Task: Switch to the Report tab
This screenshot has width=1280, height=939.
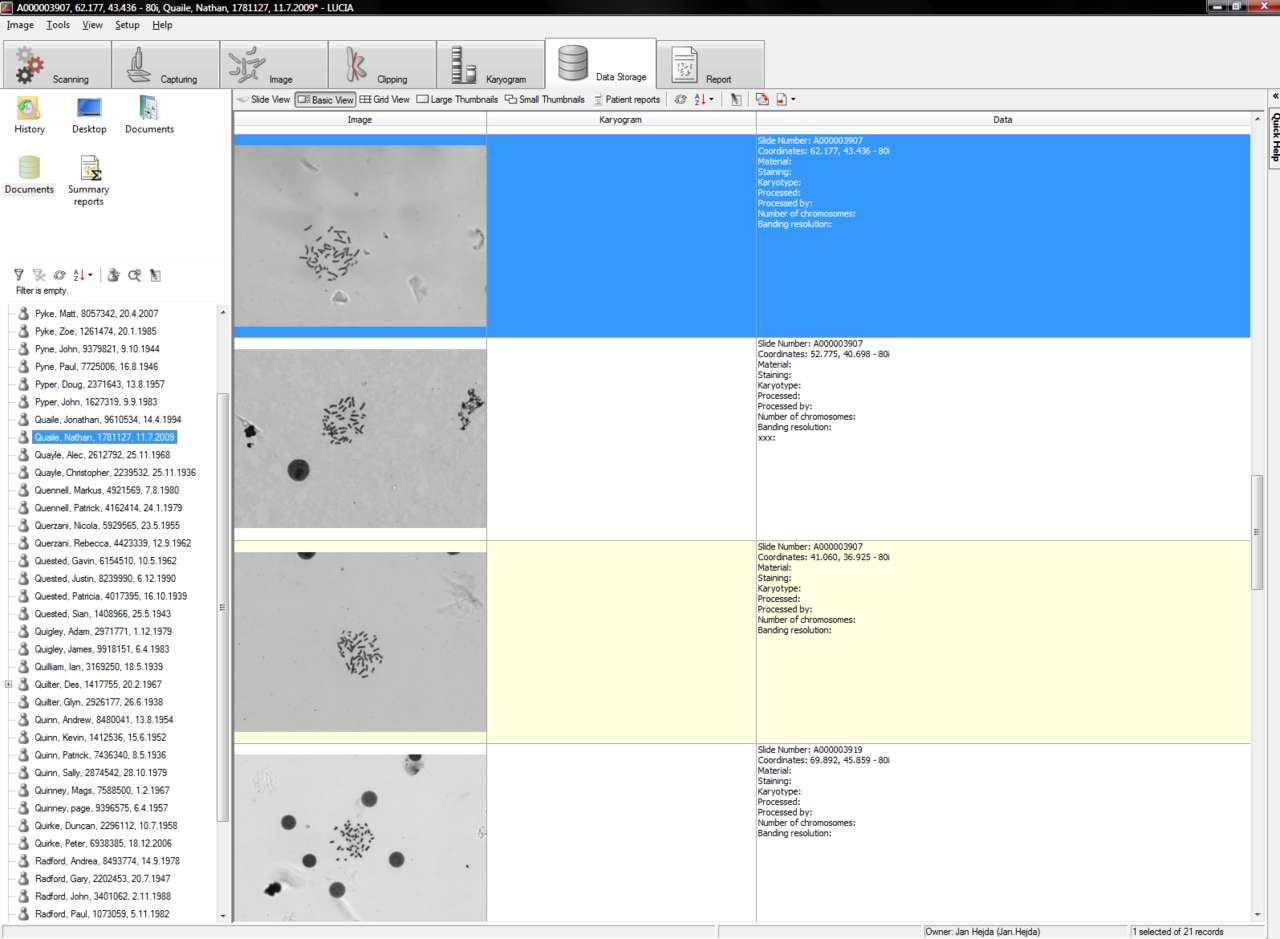Action: [x=710, y=64]
